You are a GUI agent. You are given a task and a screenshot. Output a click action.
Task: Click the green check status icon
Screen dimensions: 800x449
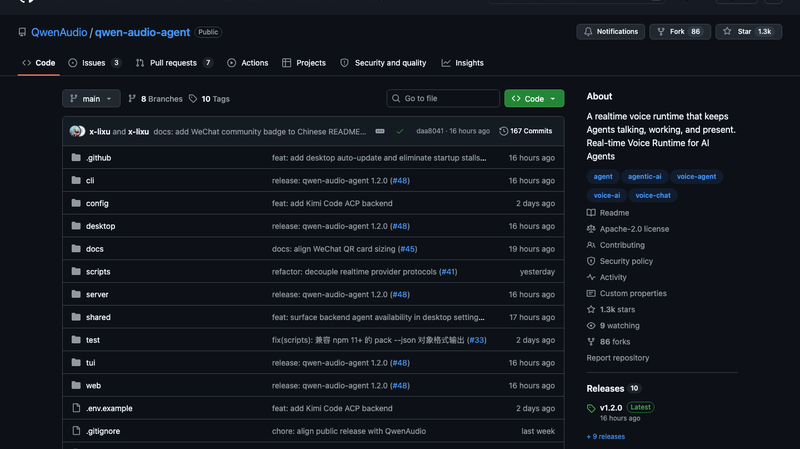(400, 131)
